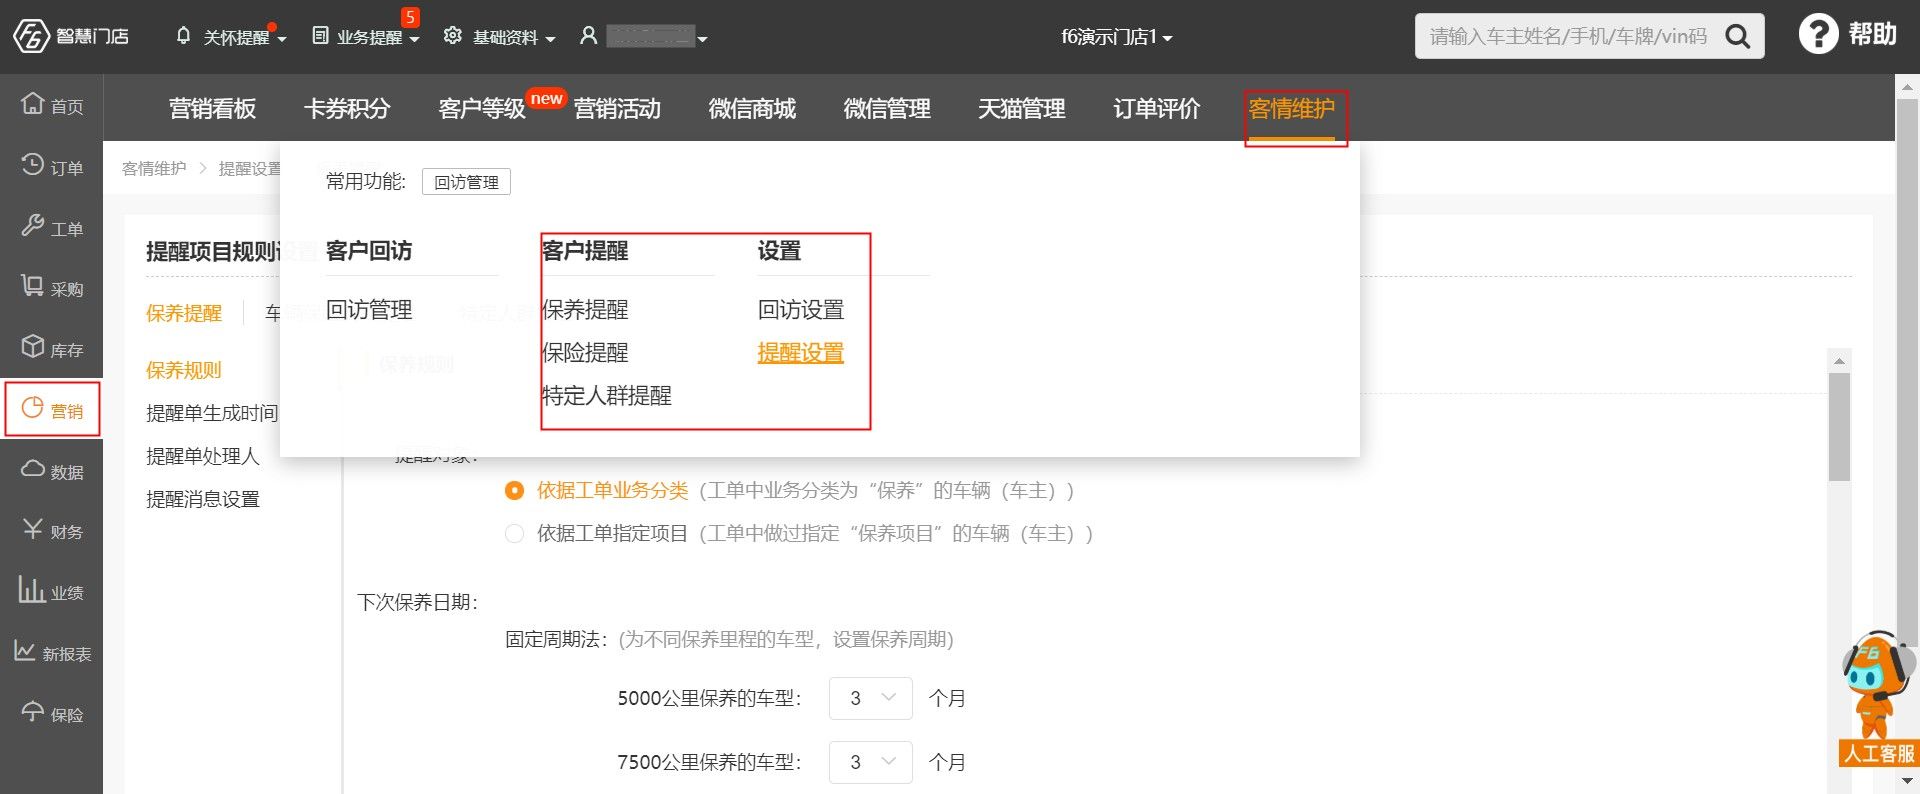Viewport: 1920px width, 794px height.
Task: Select 依据工单业务分类 radio option
Action: [514, 490]
